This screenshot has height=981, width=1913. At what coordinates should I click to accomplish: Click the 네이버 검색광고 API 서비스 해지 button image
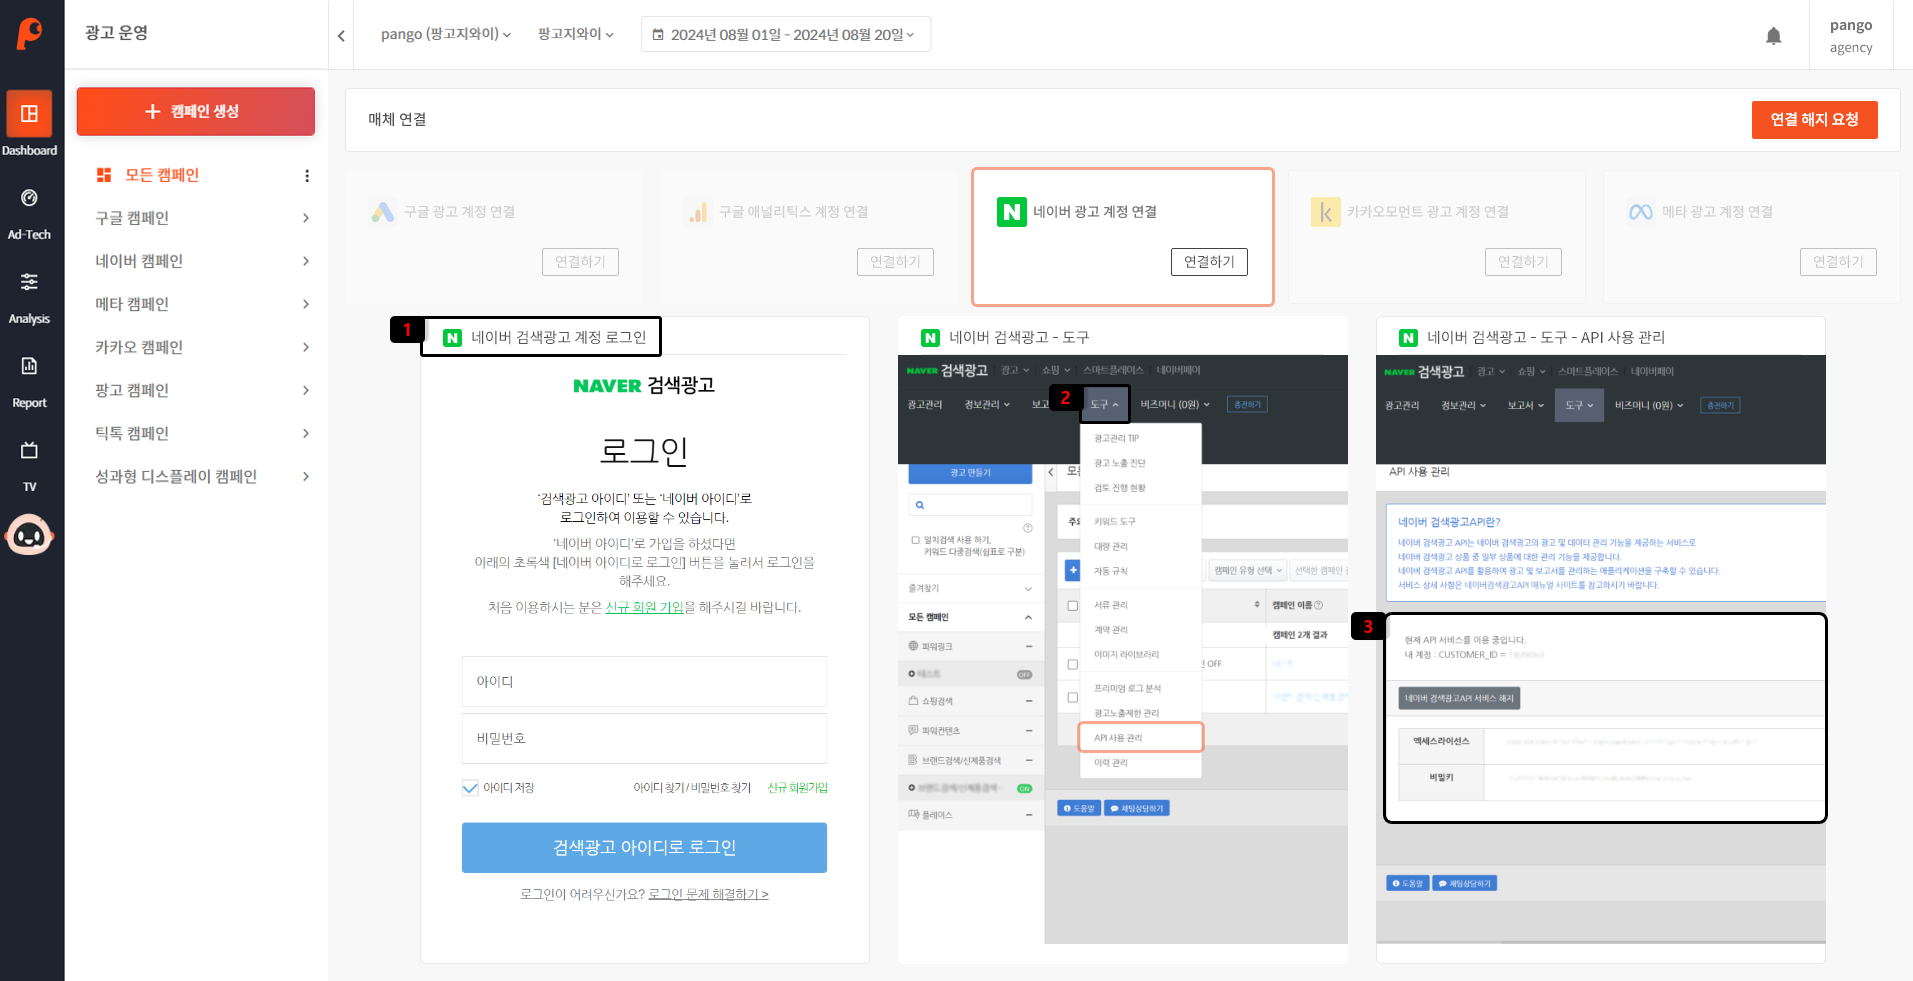tap(1459, 698)
